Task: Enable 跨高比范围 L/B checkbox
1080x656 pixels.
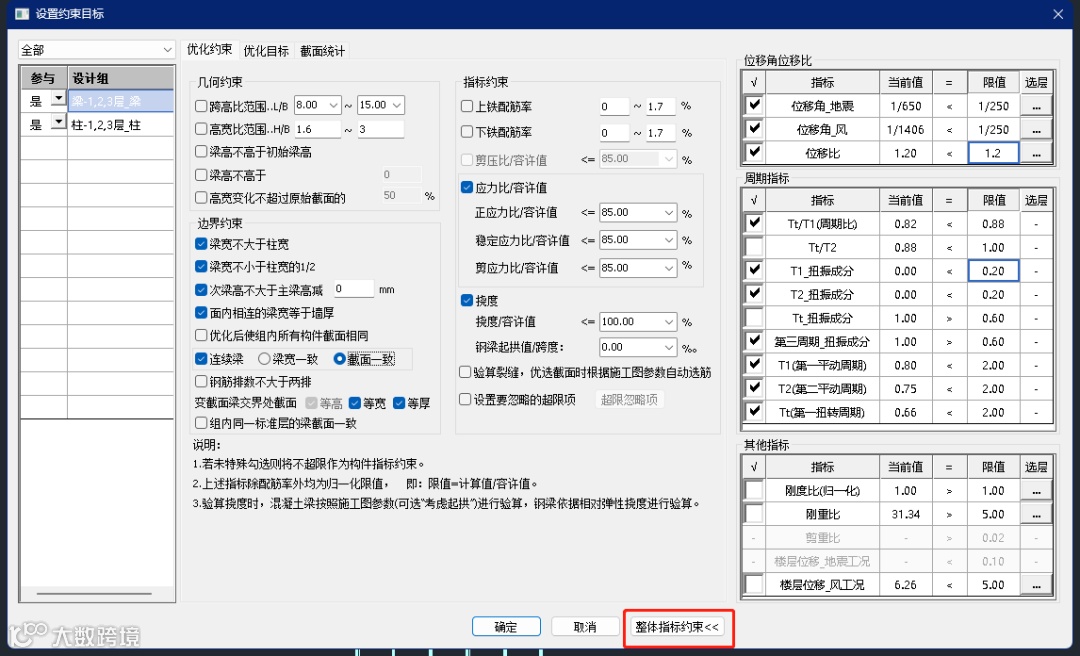Action: click(201, 106)
